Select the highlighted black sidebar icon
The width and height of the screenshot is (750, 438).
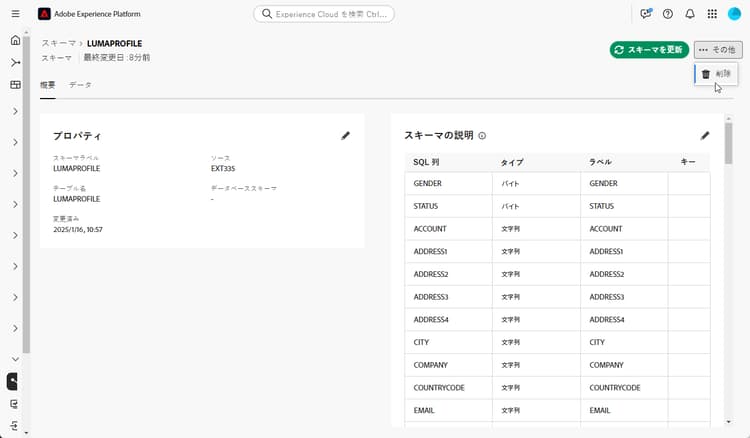click(x=12, y=382)
